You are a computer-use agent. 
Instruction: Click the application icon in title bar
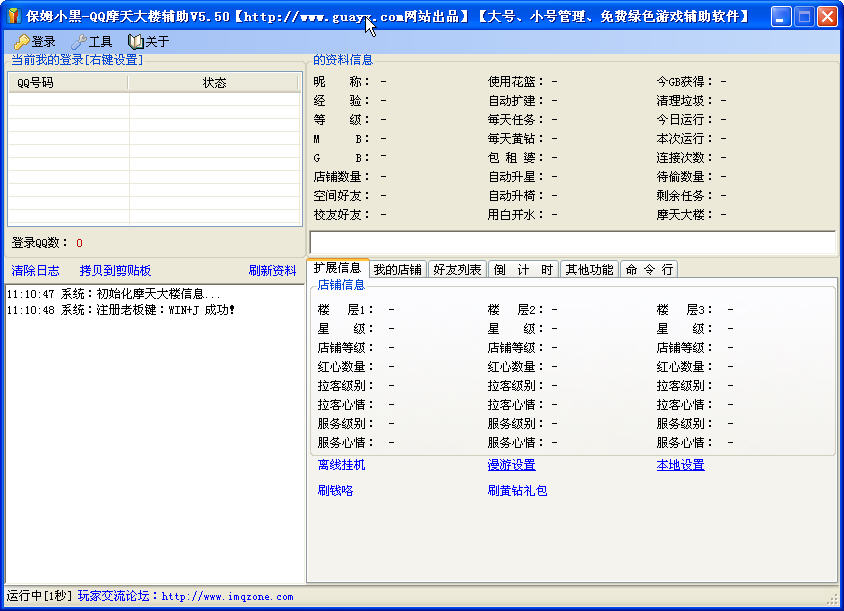coord(13,16)
